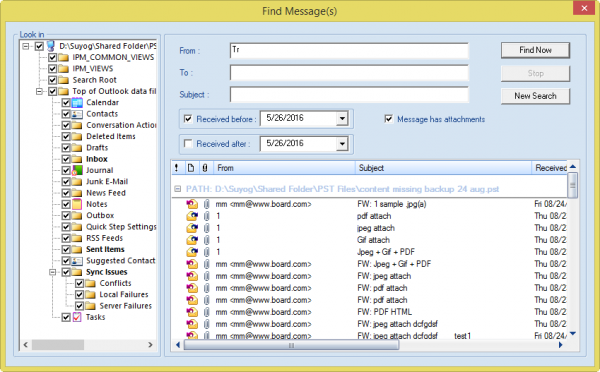Uncheck the Inbox folder checkbox

pyautogui.click(x=66, y=159)
